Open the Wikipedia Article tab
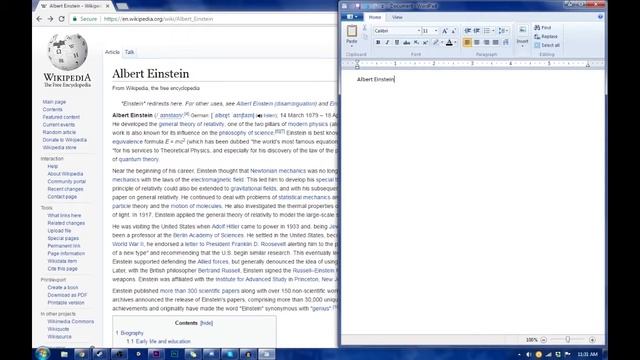The width and height of the screenshot is (640, 360). coord(112,52)
